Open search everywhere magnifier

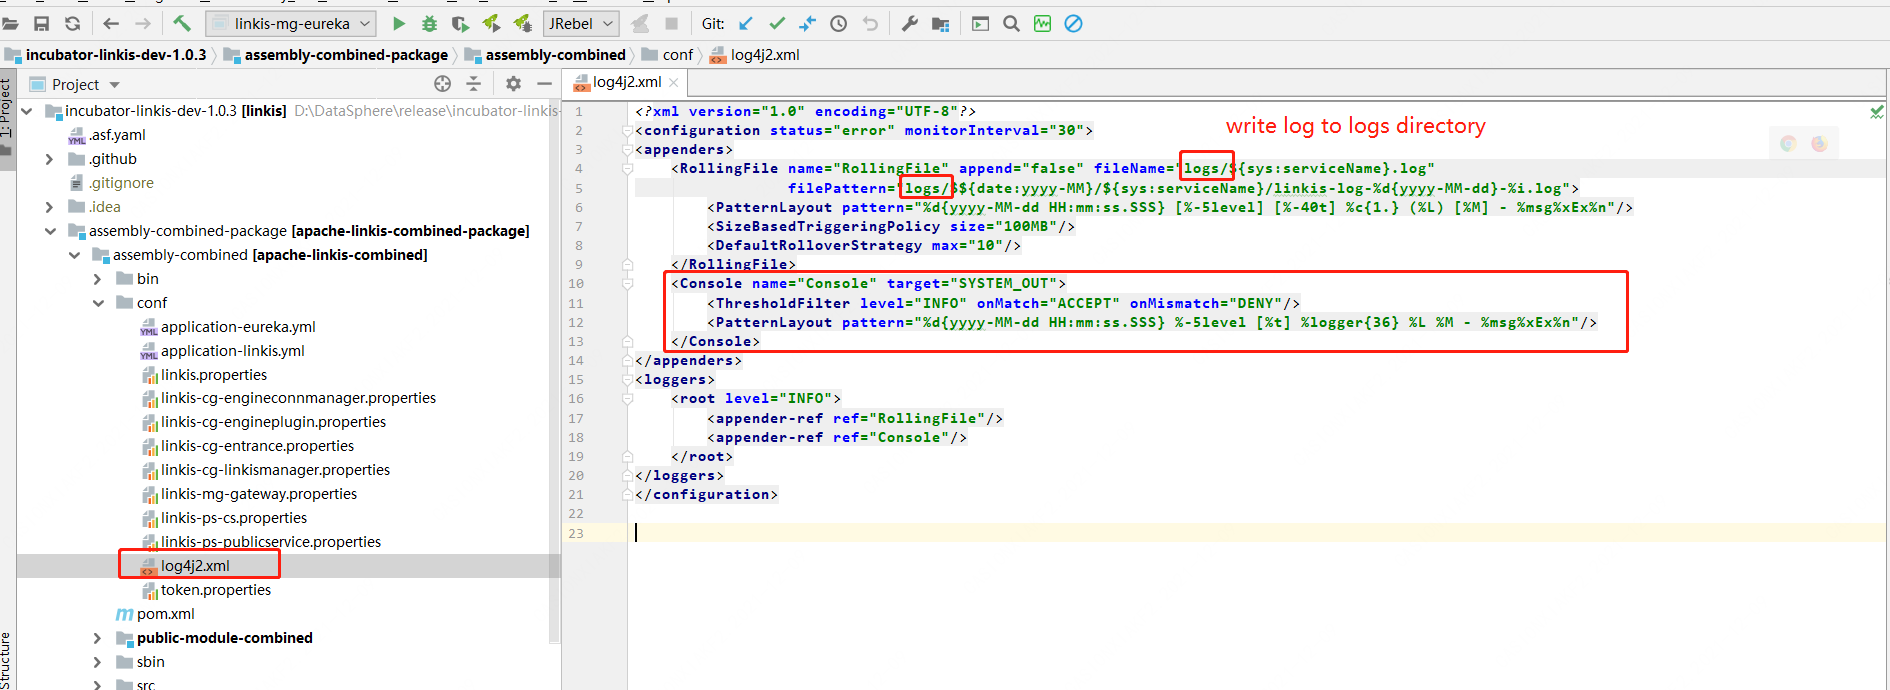tap(1011, 23)
